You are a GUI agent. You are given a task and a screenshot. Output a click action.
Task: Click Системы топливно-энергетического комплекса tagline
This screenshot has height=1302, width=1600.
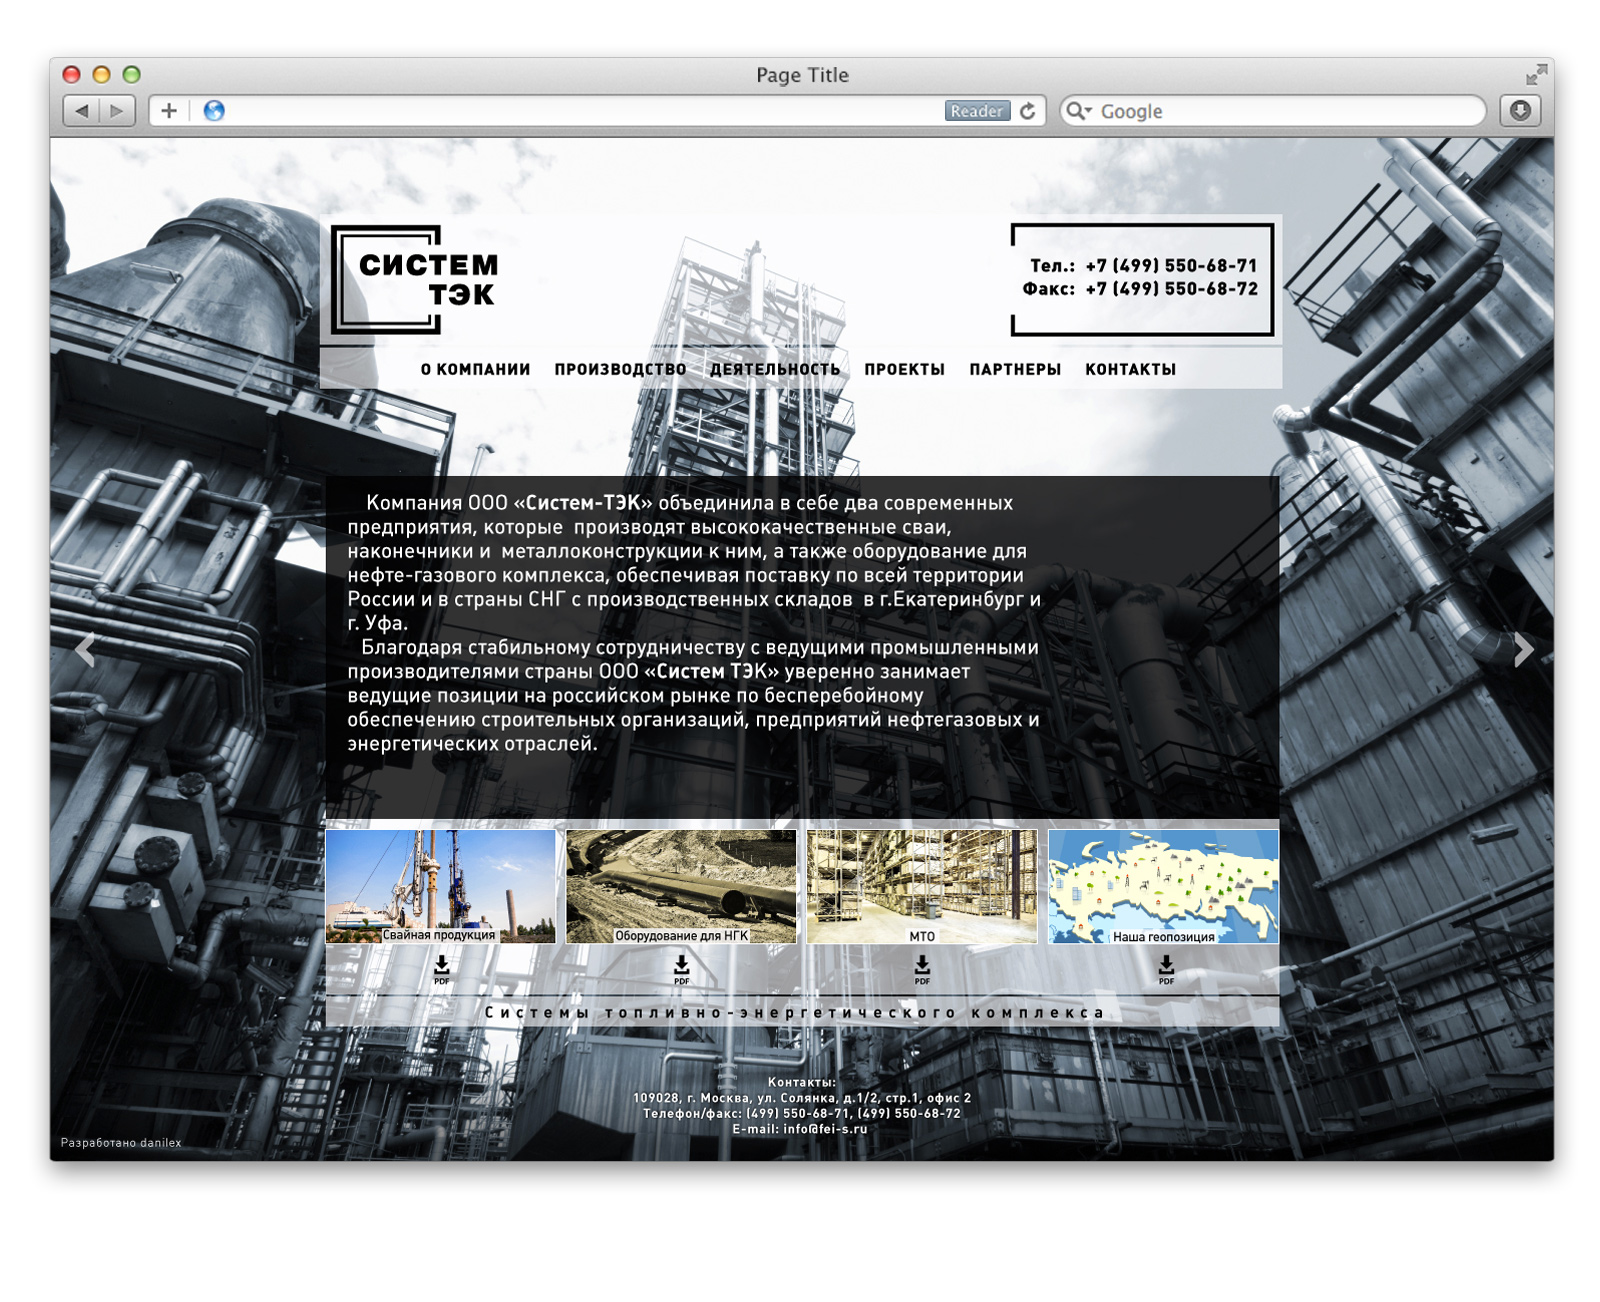[794, 1012]
